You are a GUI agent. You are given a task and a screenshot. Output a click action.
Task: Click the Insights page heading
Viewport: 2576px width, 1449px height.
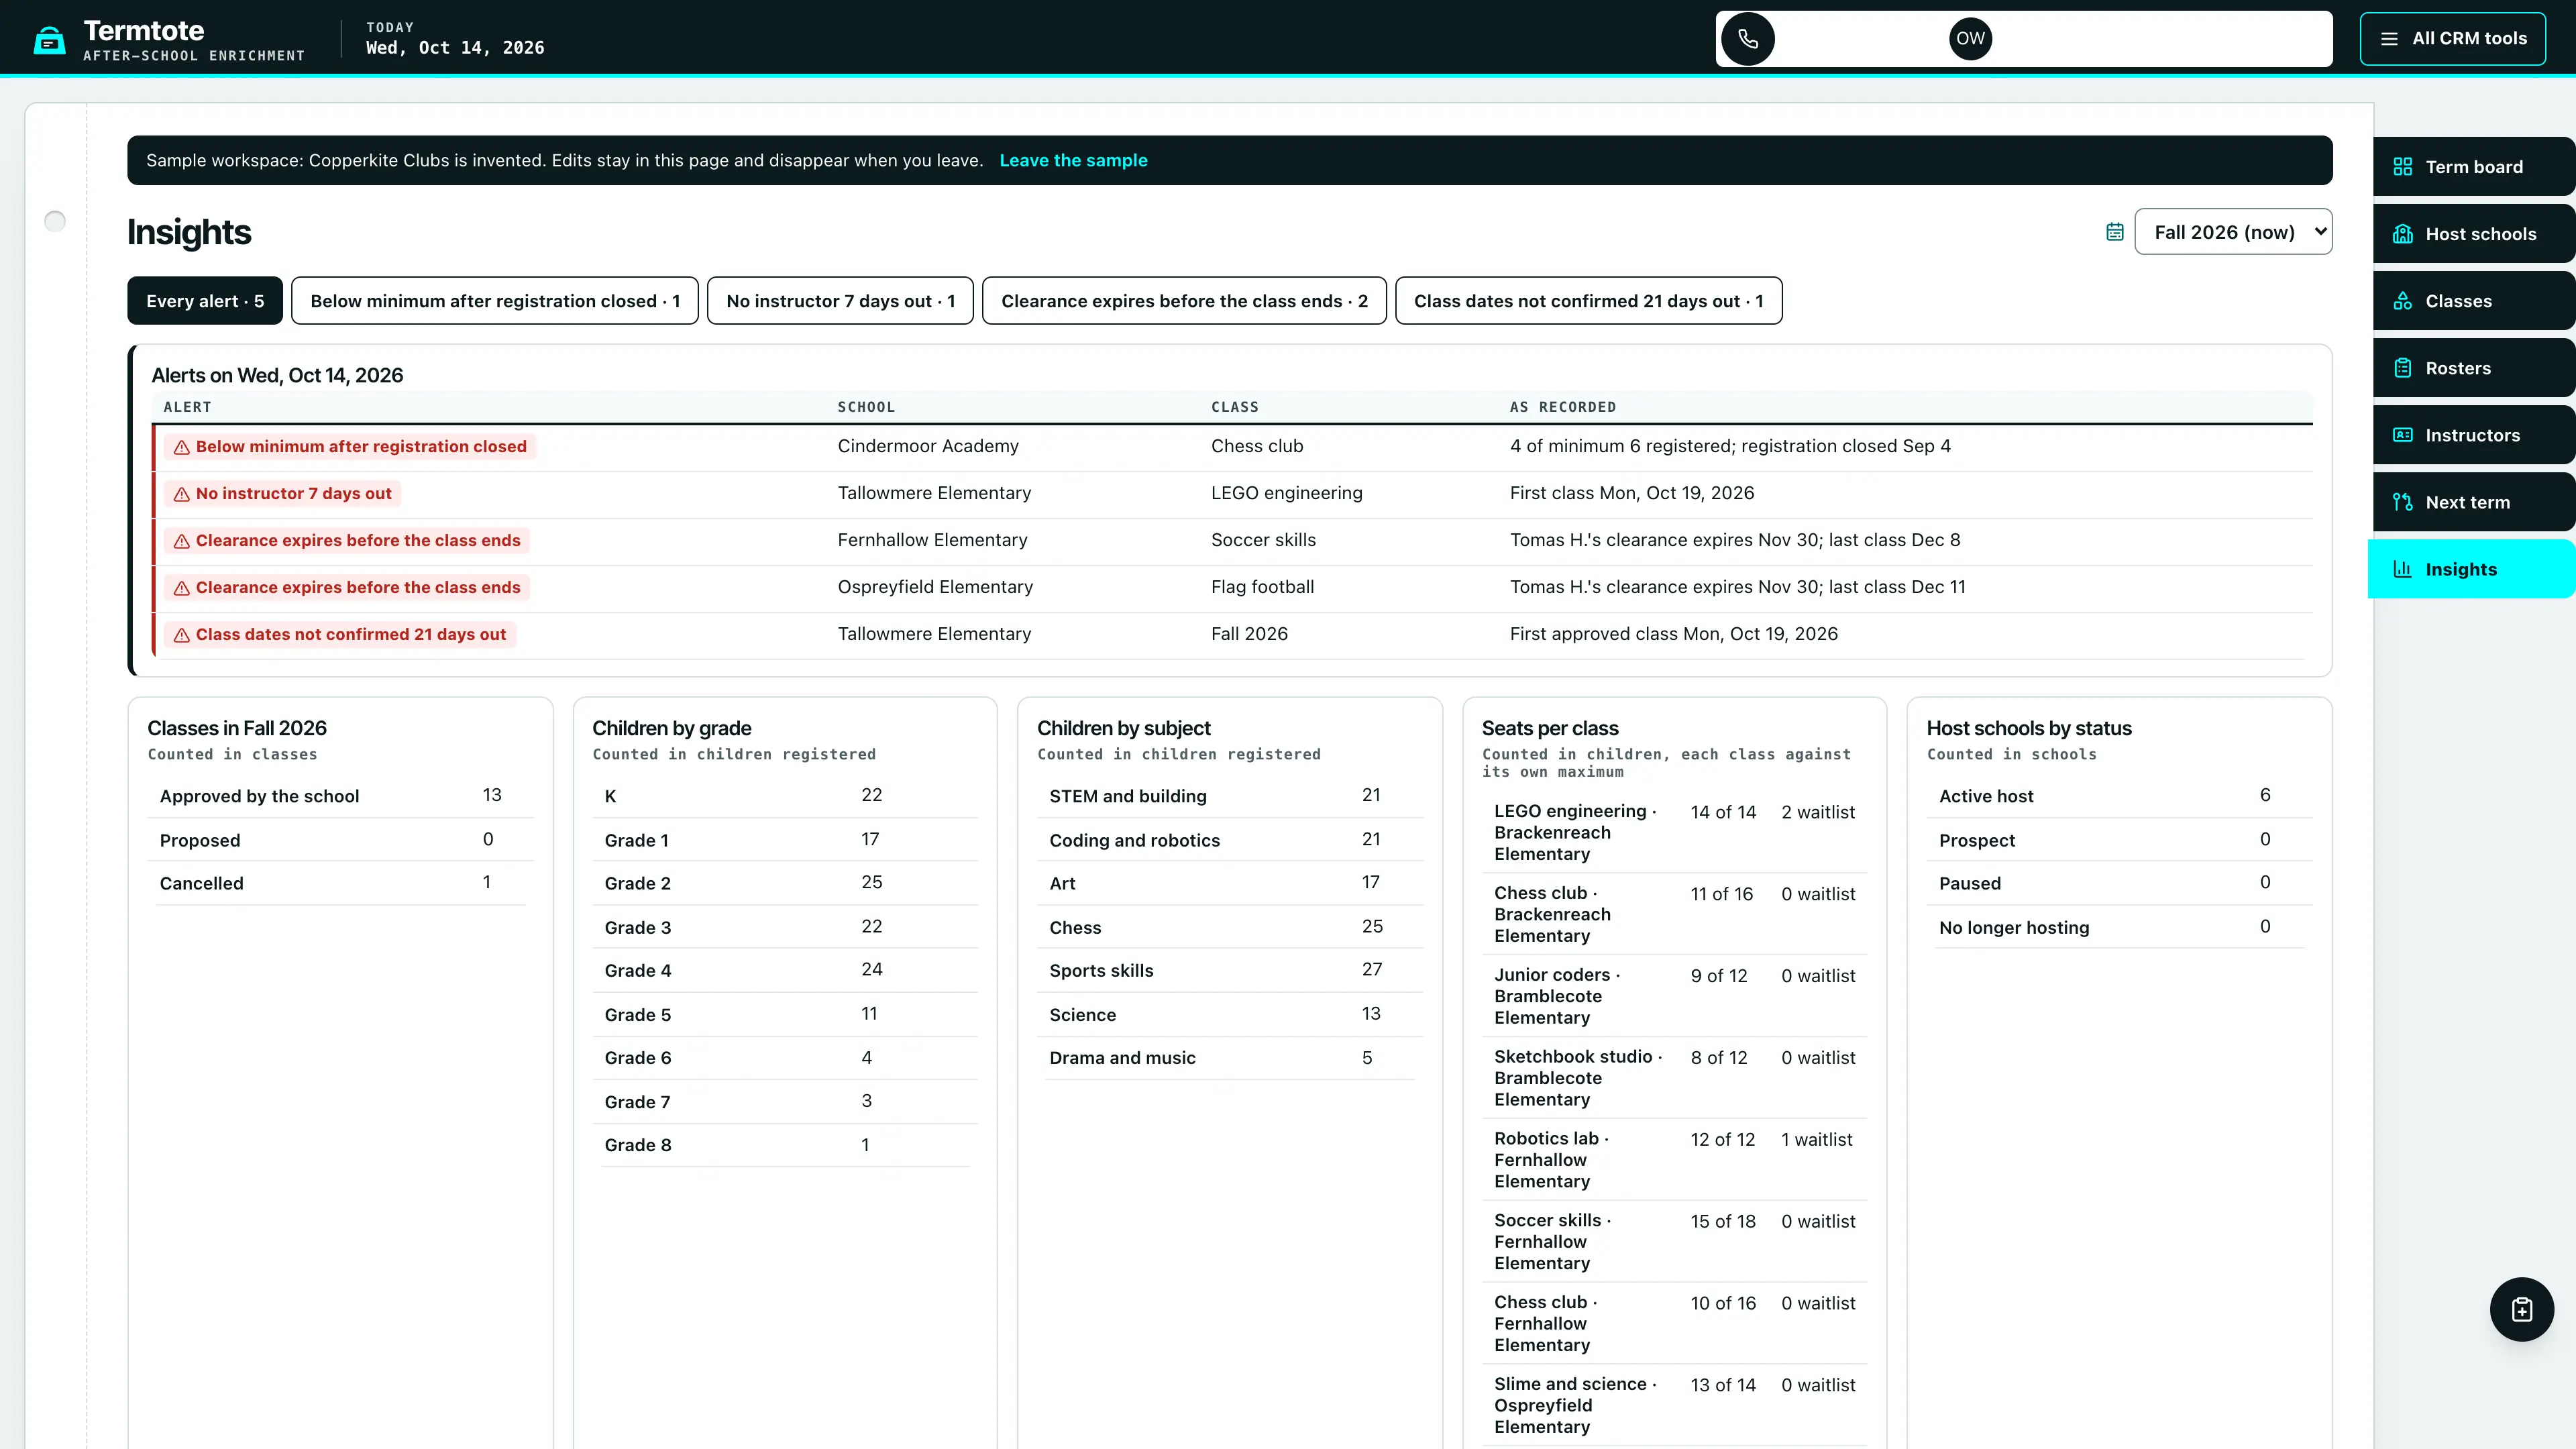(189, 232)
